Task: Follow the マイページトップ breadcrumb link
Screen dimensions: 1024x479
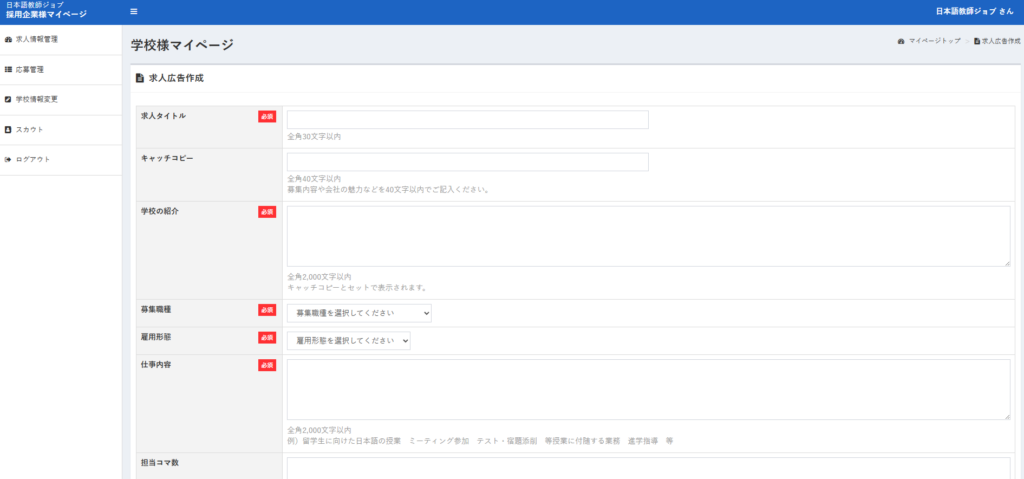Action: click(x=934, y=42)
